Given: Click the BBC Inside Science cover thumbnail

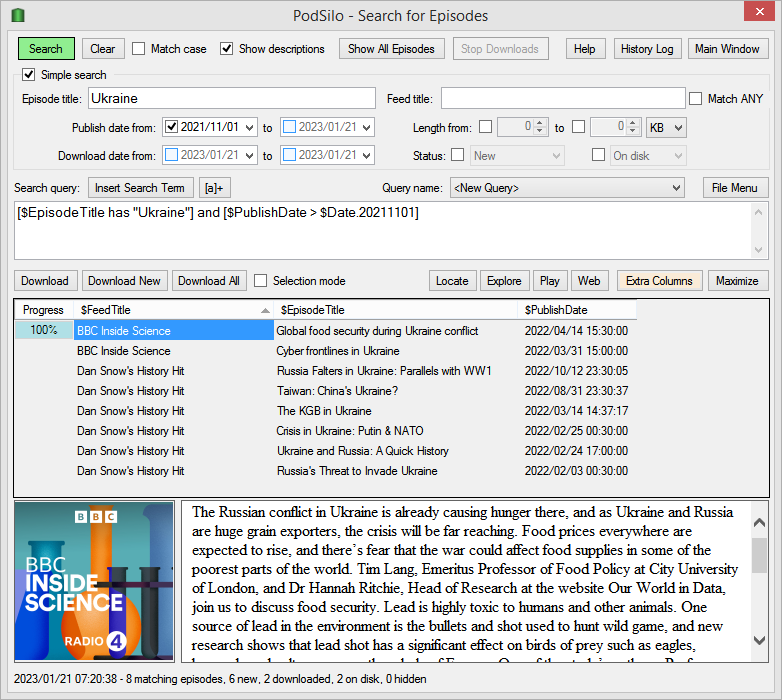Looking at the screenshot, I should click(x=94, y=581).
